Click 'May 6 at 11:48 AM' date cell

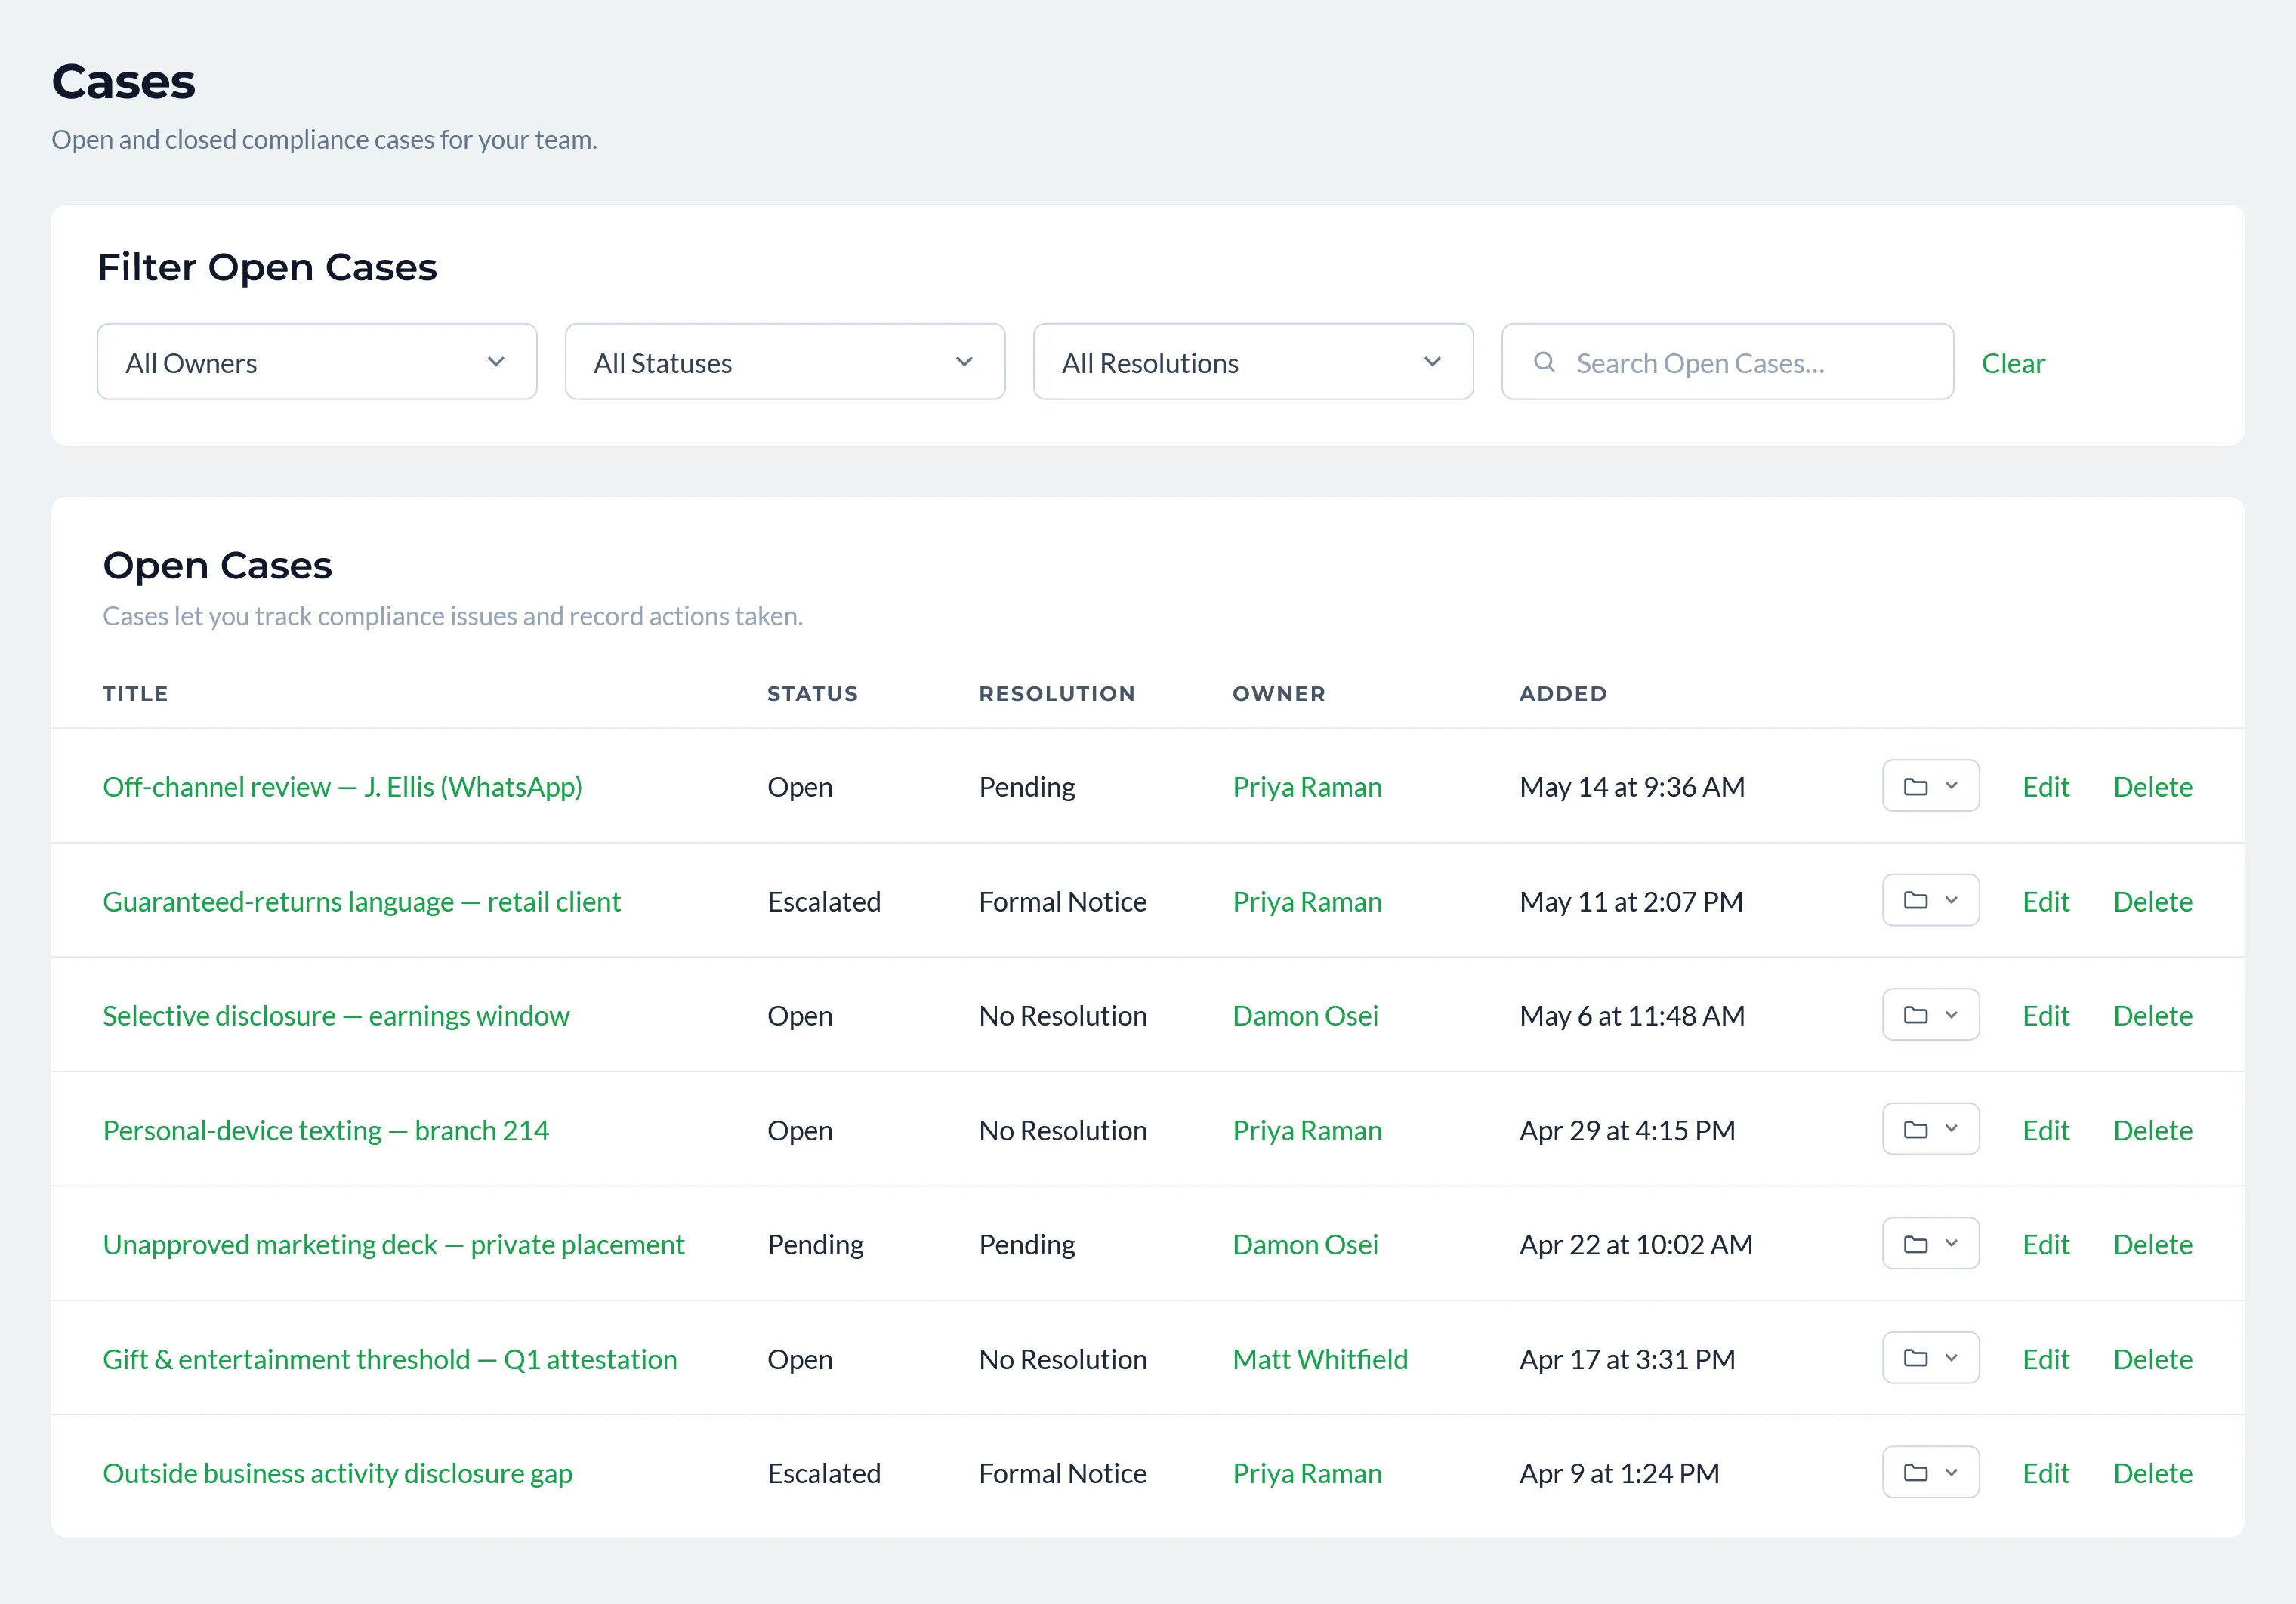click(1632, 1016)
